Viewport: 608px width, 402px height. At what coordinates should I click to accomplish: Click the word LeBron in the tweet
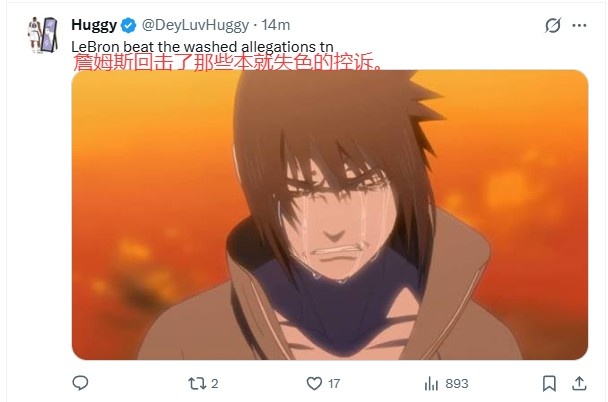tap(95, 47)
